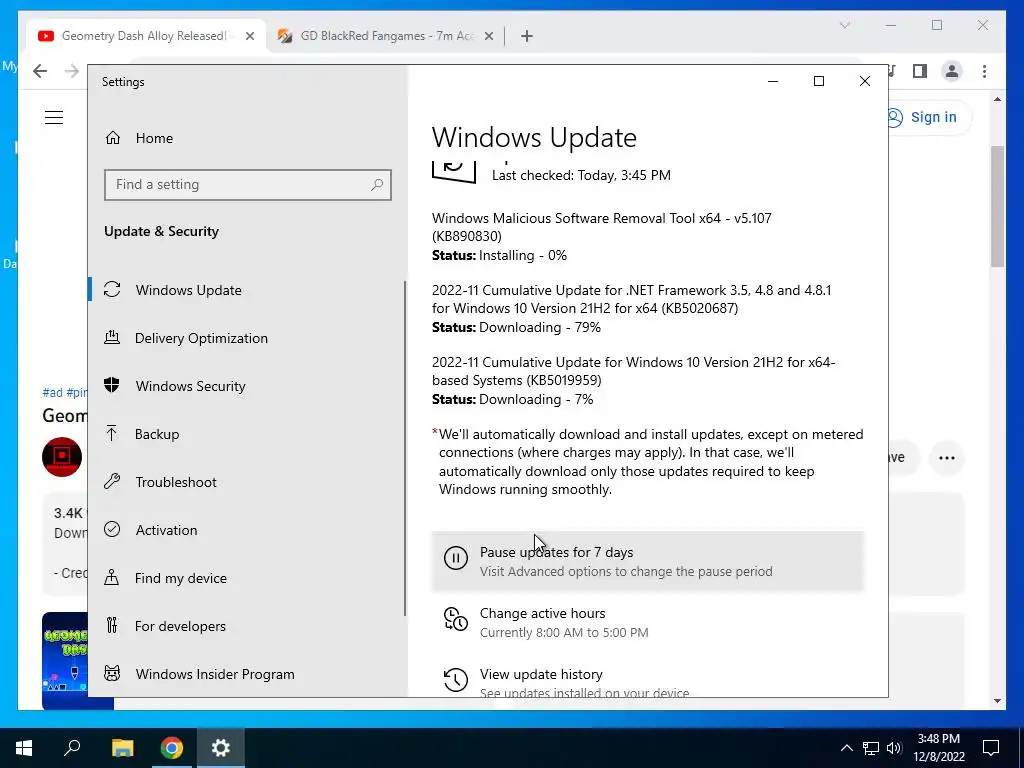Close the Geometry Dash Alloy tab
1024x768 pixels.
249,37
